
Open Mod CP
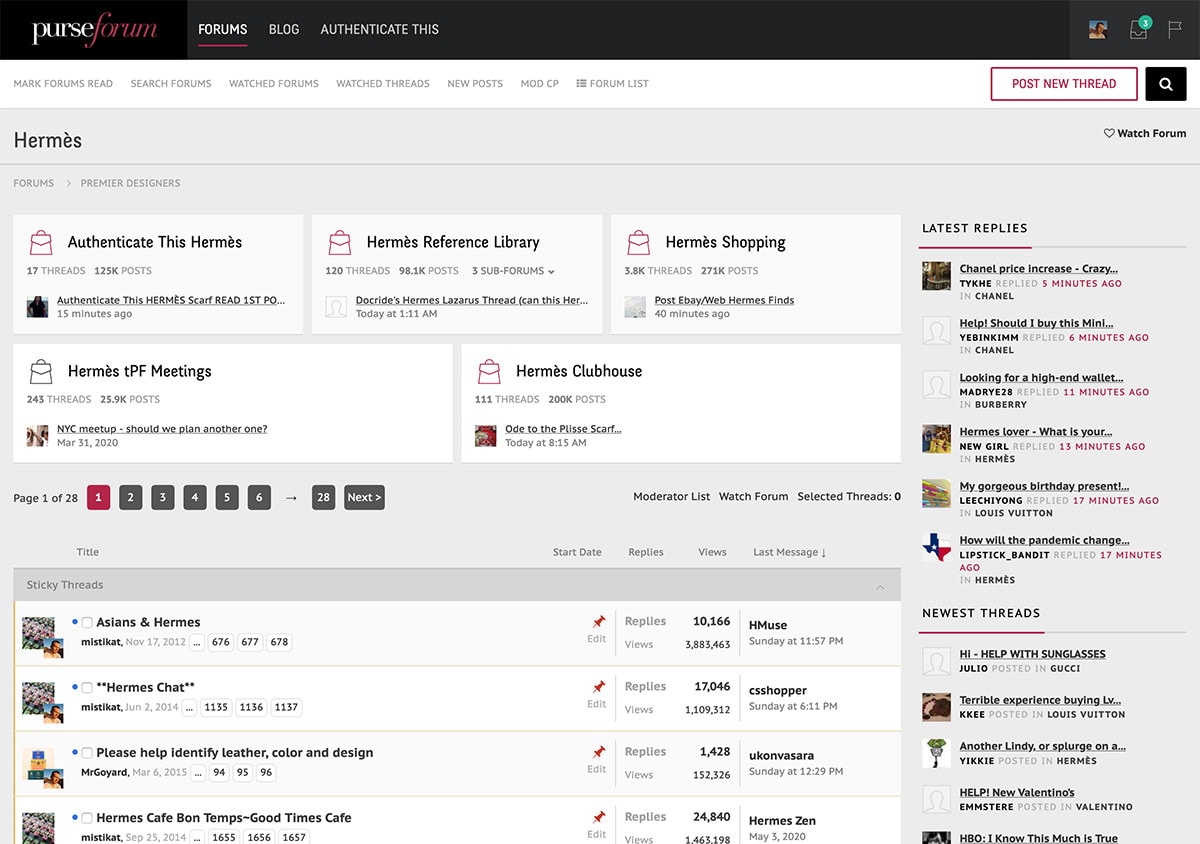540,84
